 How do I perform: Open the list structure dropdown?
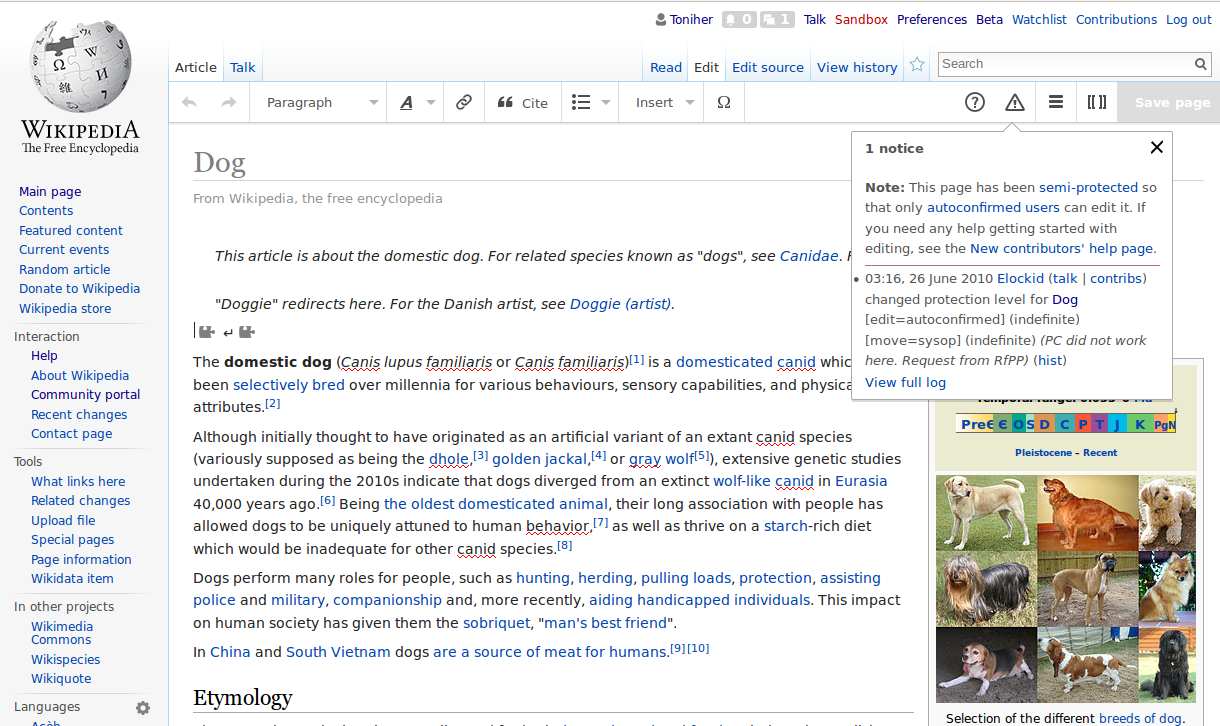click(x=590, y=102)
